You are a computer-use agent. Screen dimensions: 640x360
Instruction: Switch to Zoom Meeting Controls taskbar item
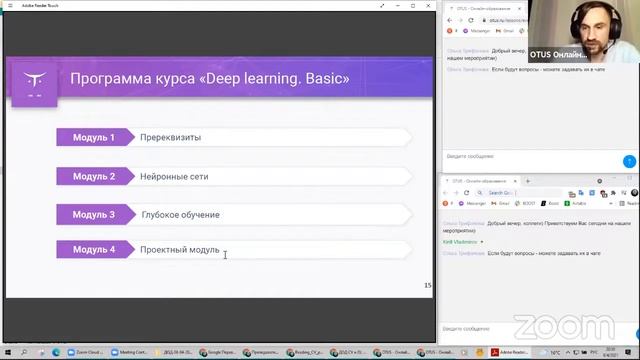click(129, 352)
